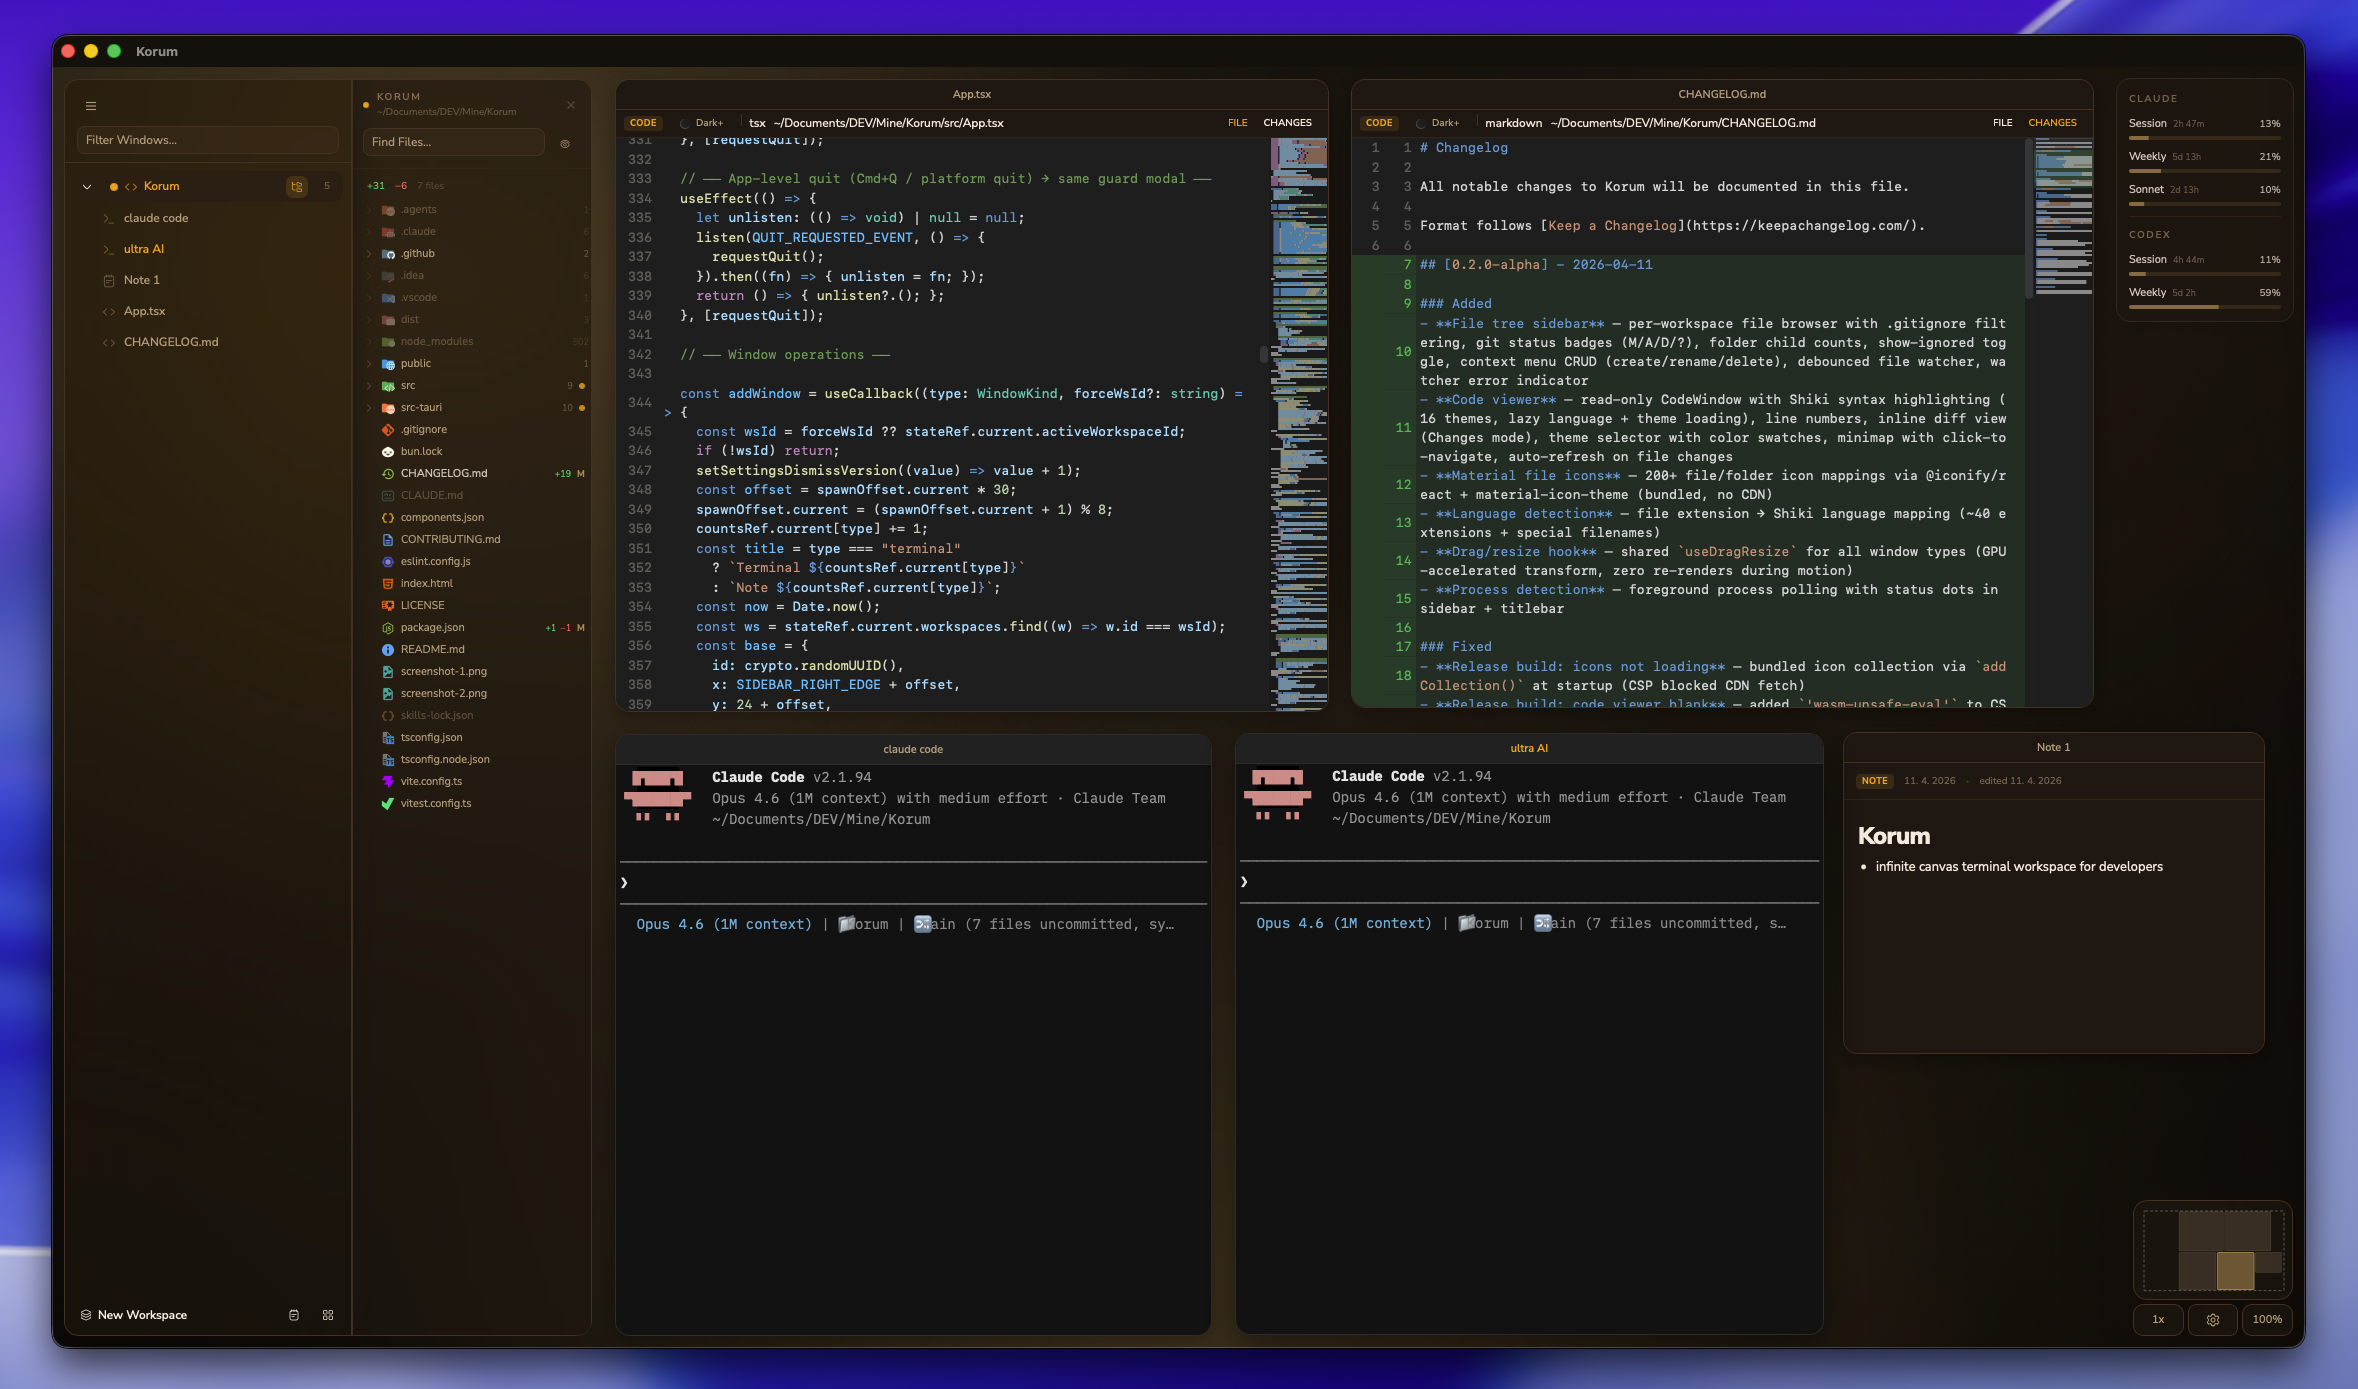Focus the Find Files input
This screenshot has width=2358, height=1389.
pyautogui.click(x=453, y=142)
